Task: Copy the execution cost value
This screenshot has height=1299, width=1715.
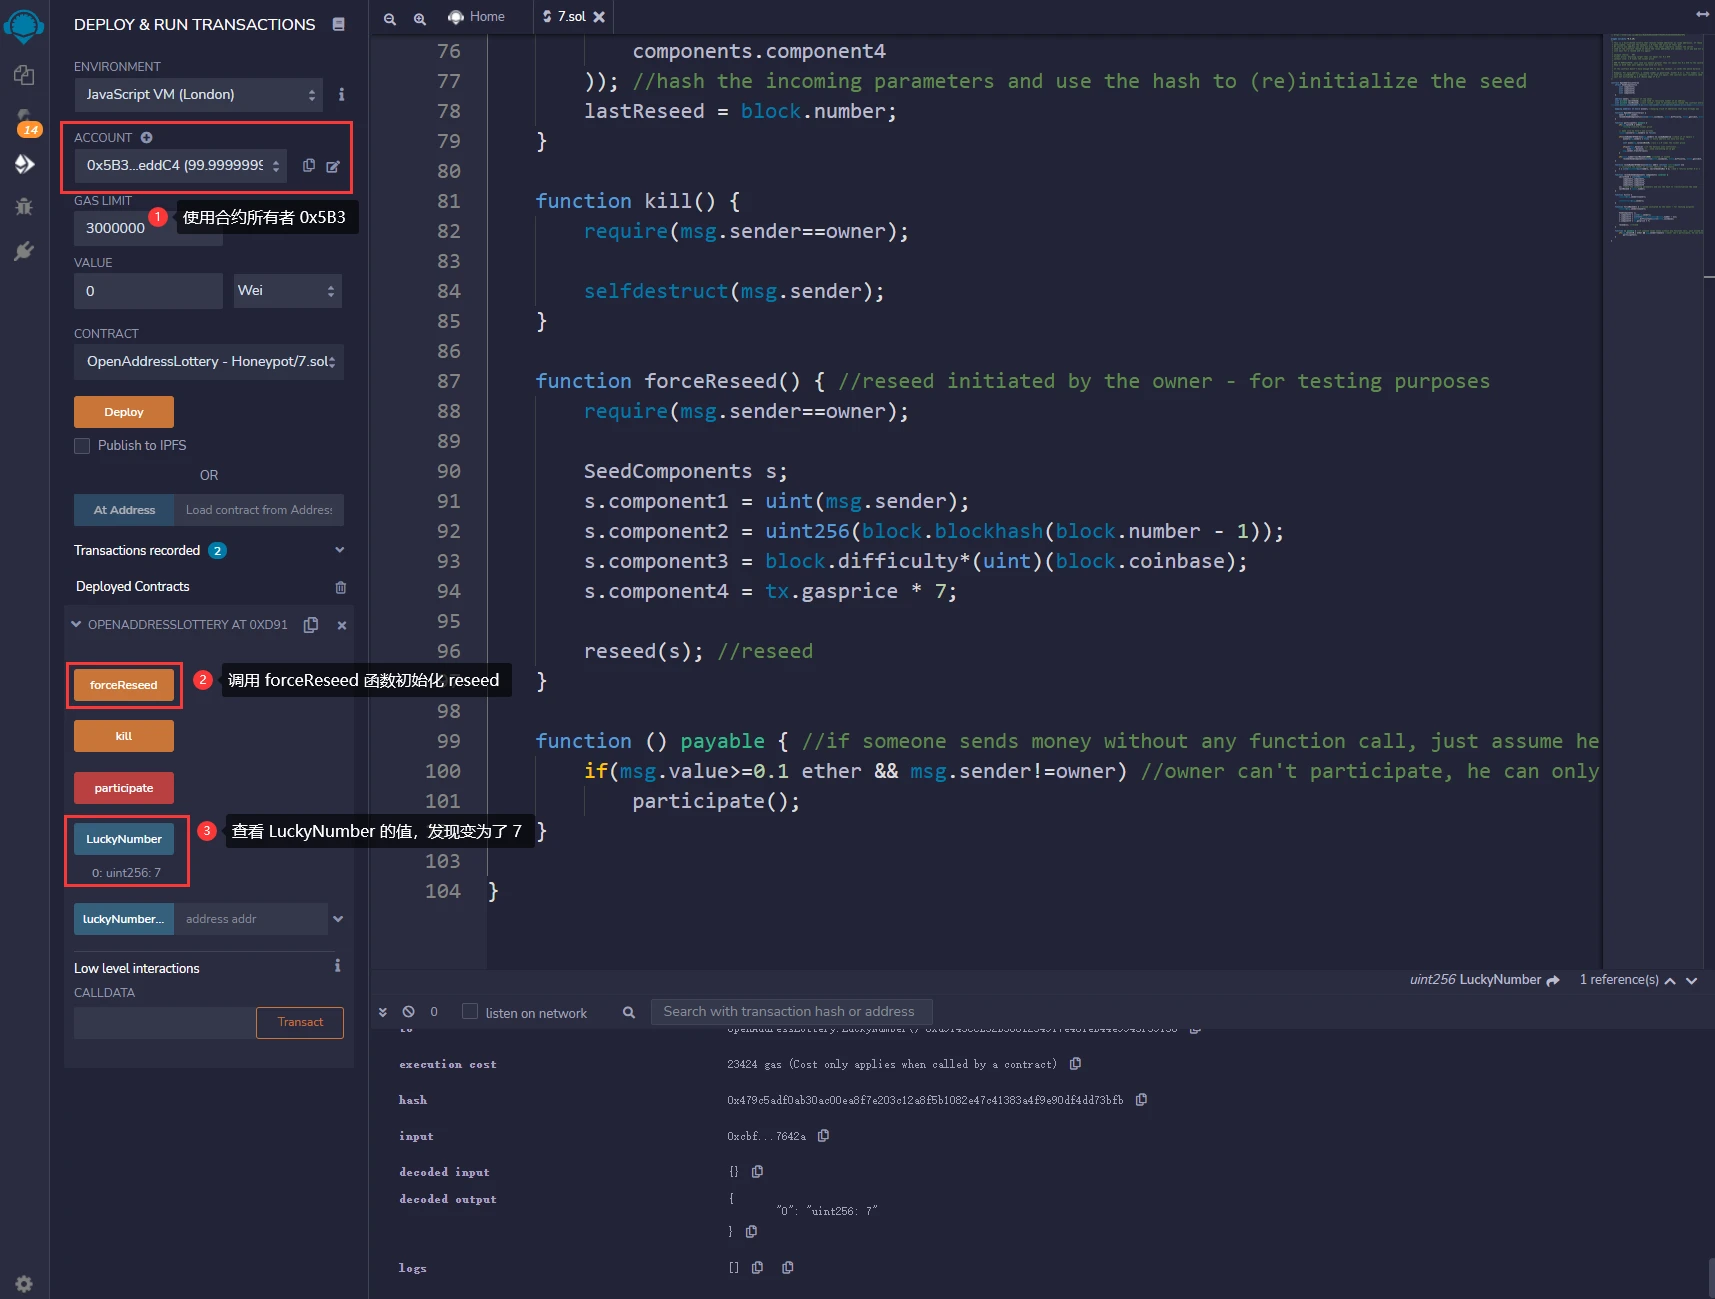Action: (x=1075, y=1064)
